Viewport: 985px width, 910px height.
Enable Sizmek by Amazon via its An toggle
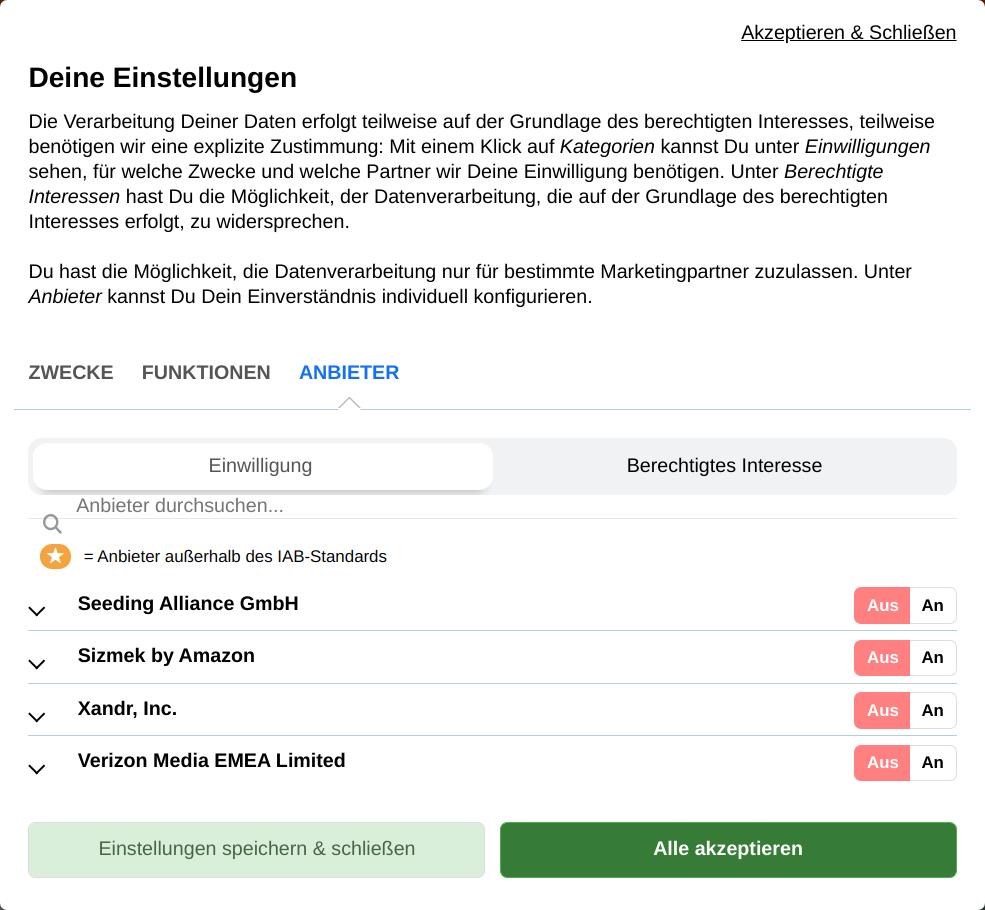(933, 658)
